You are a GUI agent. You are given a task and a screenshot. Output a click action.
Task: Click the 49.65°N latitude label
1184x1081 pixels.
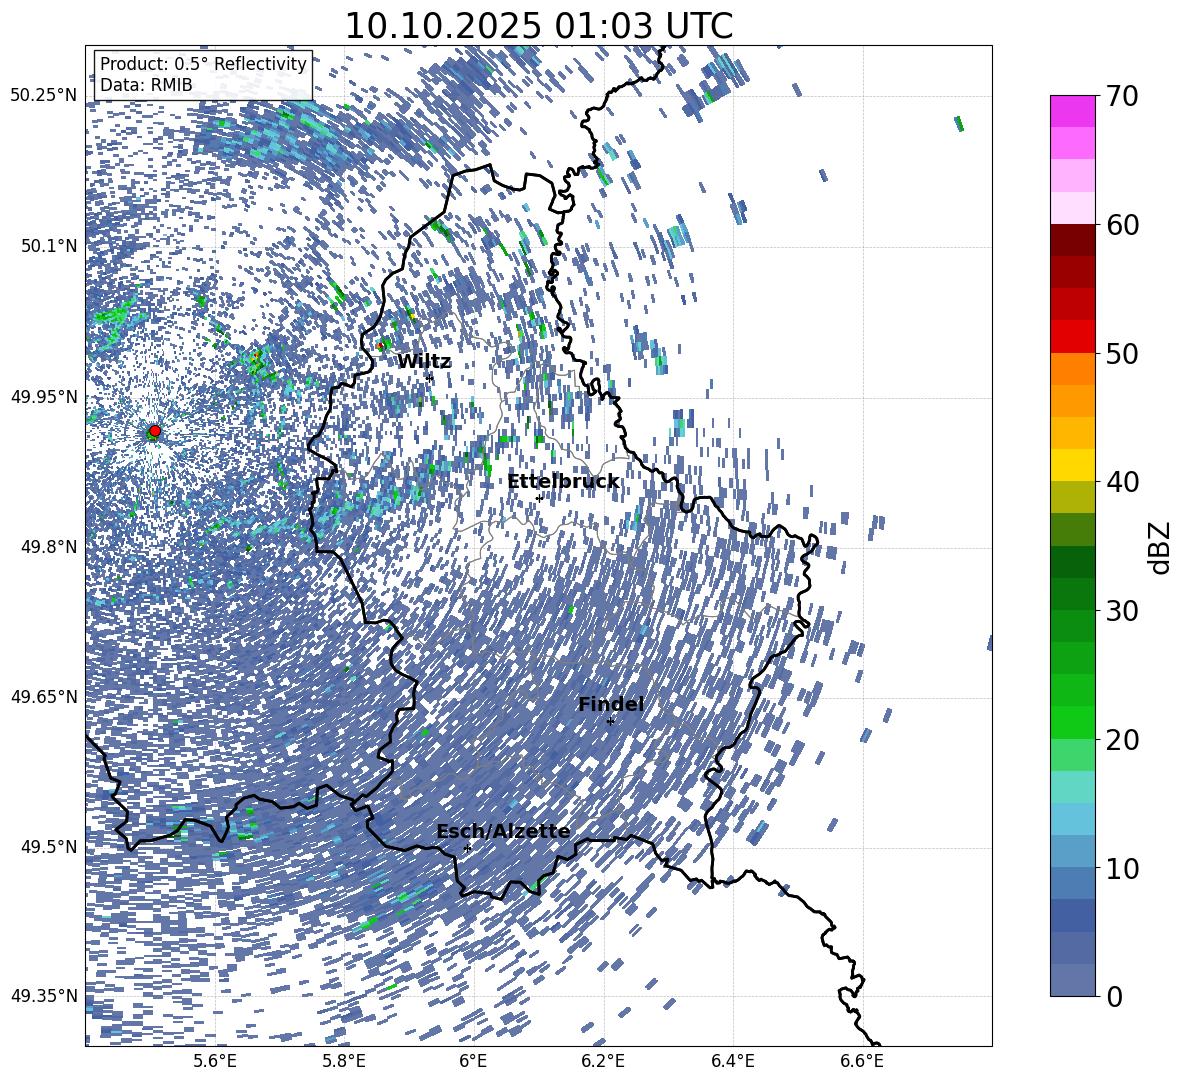coord(44,697)
